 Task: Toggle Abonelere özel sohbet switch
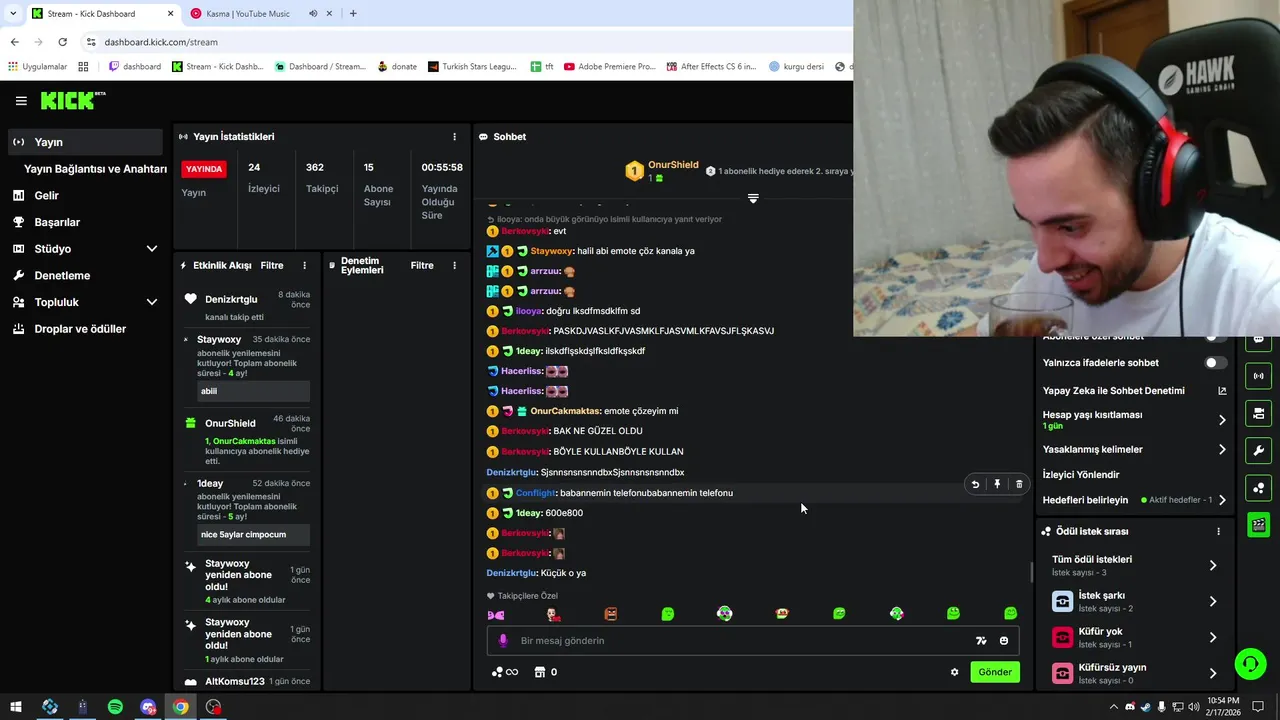[x=1215, y=338]
